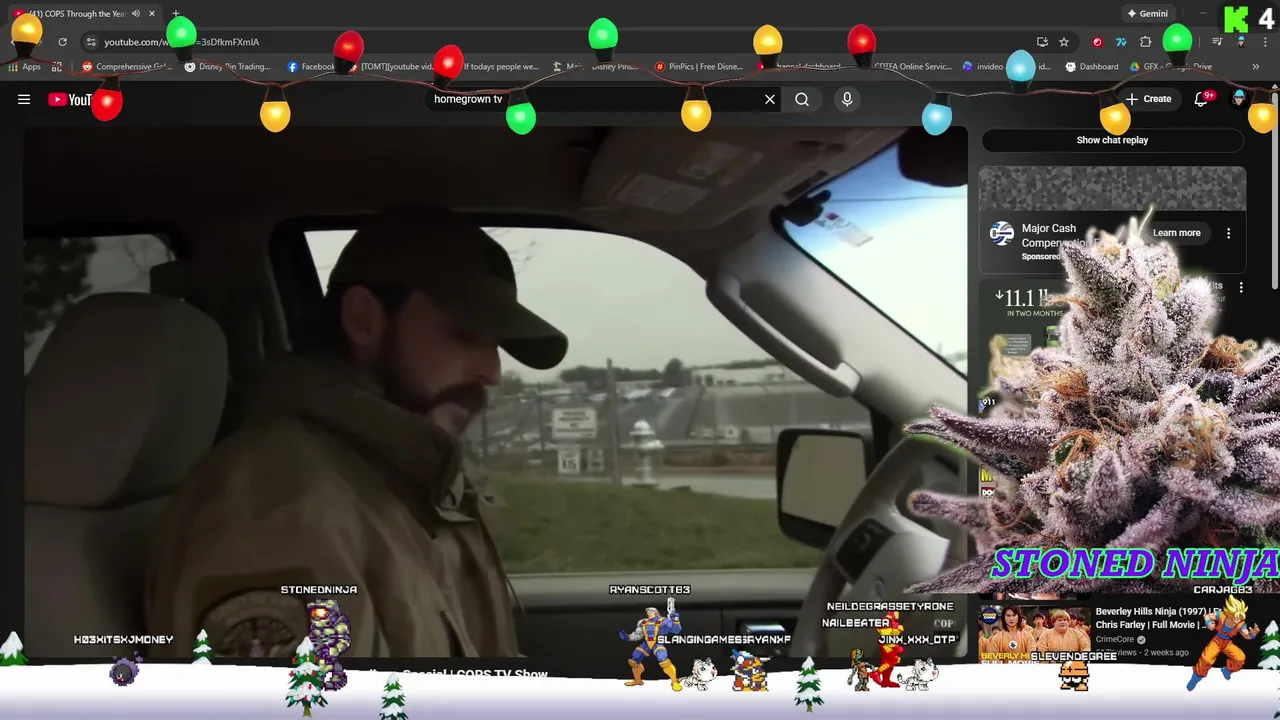Open the YouTube hamburger guide menu
Viewport: 1280px width, 720px height.
tap(24, 99)
